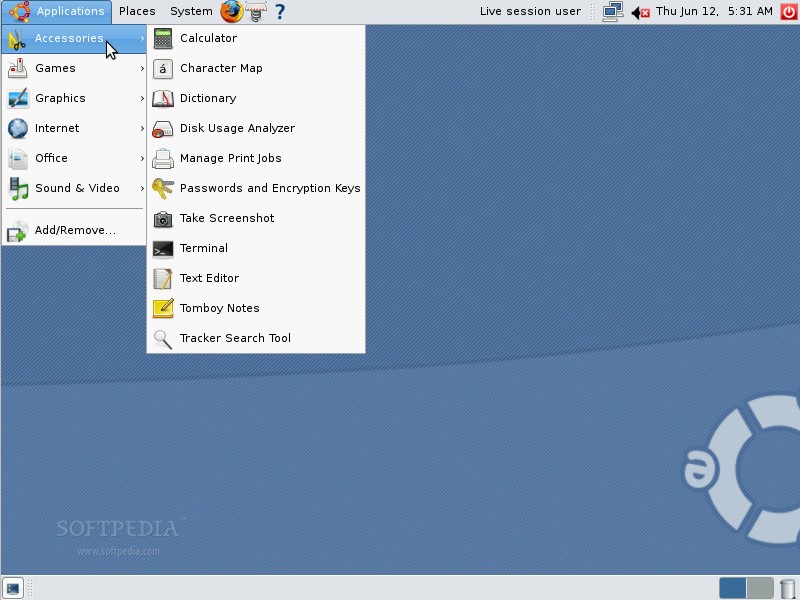Open the System menu
The width and height of the screenshot is (800, 600).
coord(190,12)
